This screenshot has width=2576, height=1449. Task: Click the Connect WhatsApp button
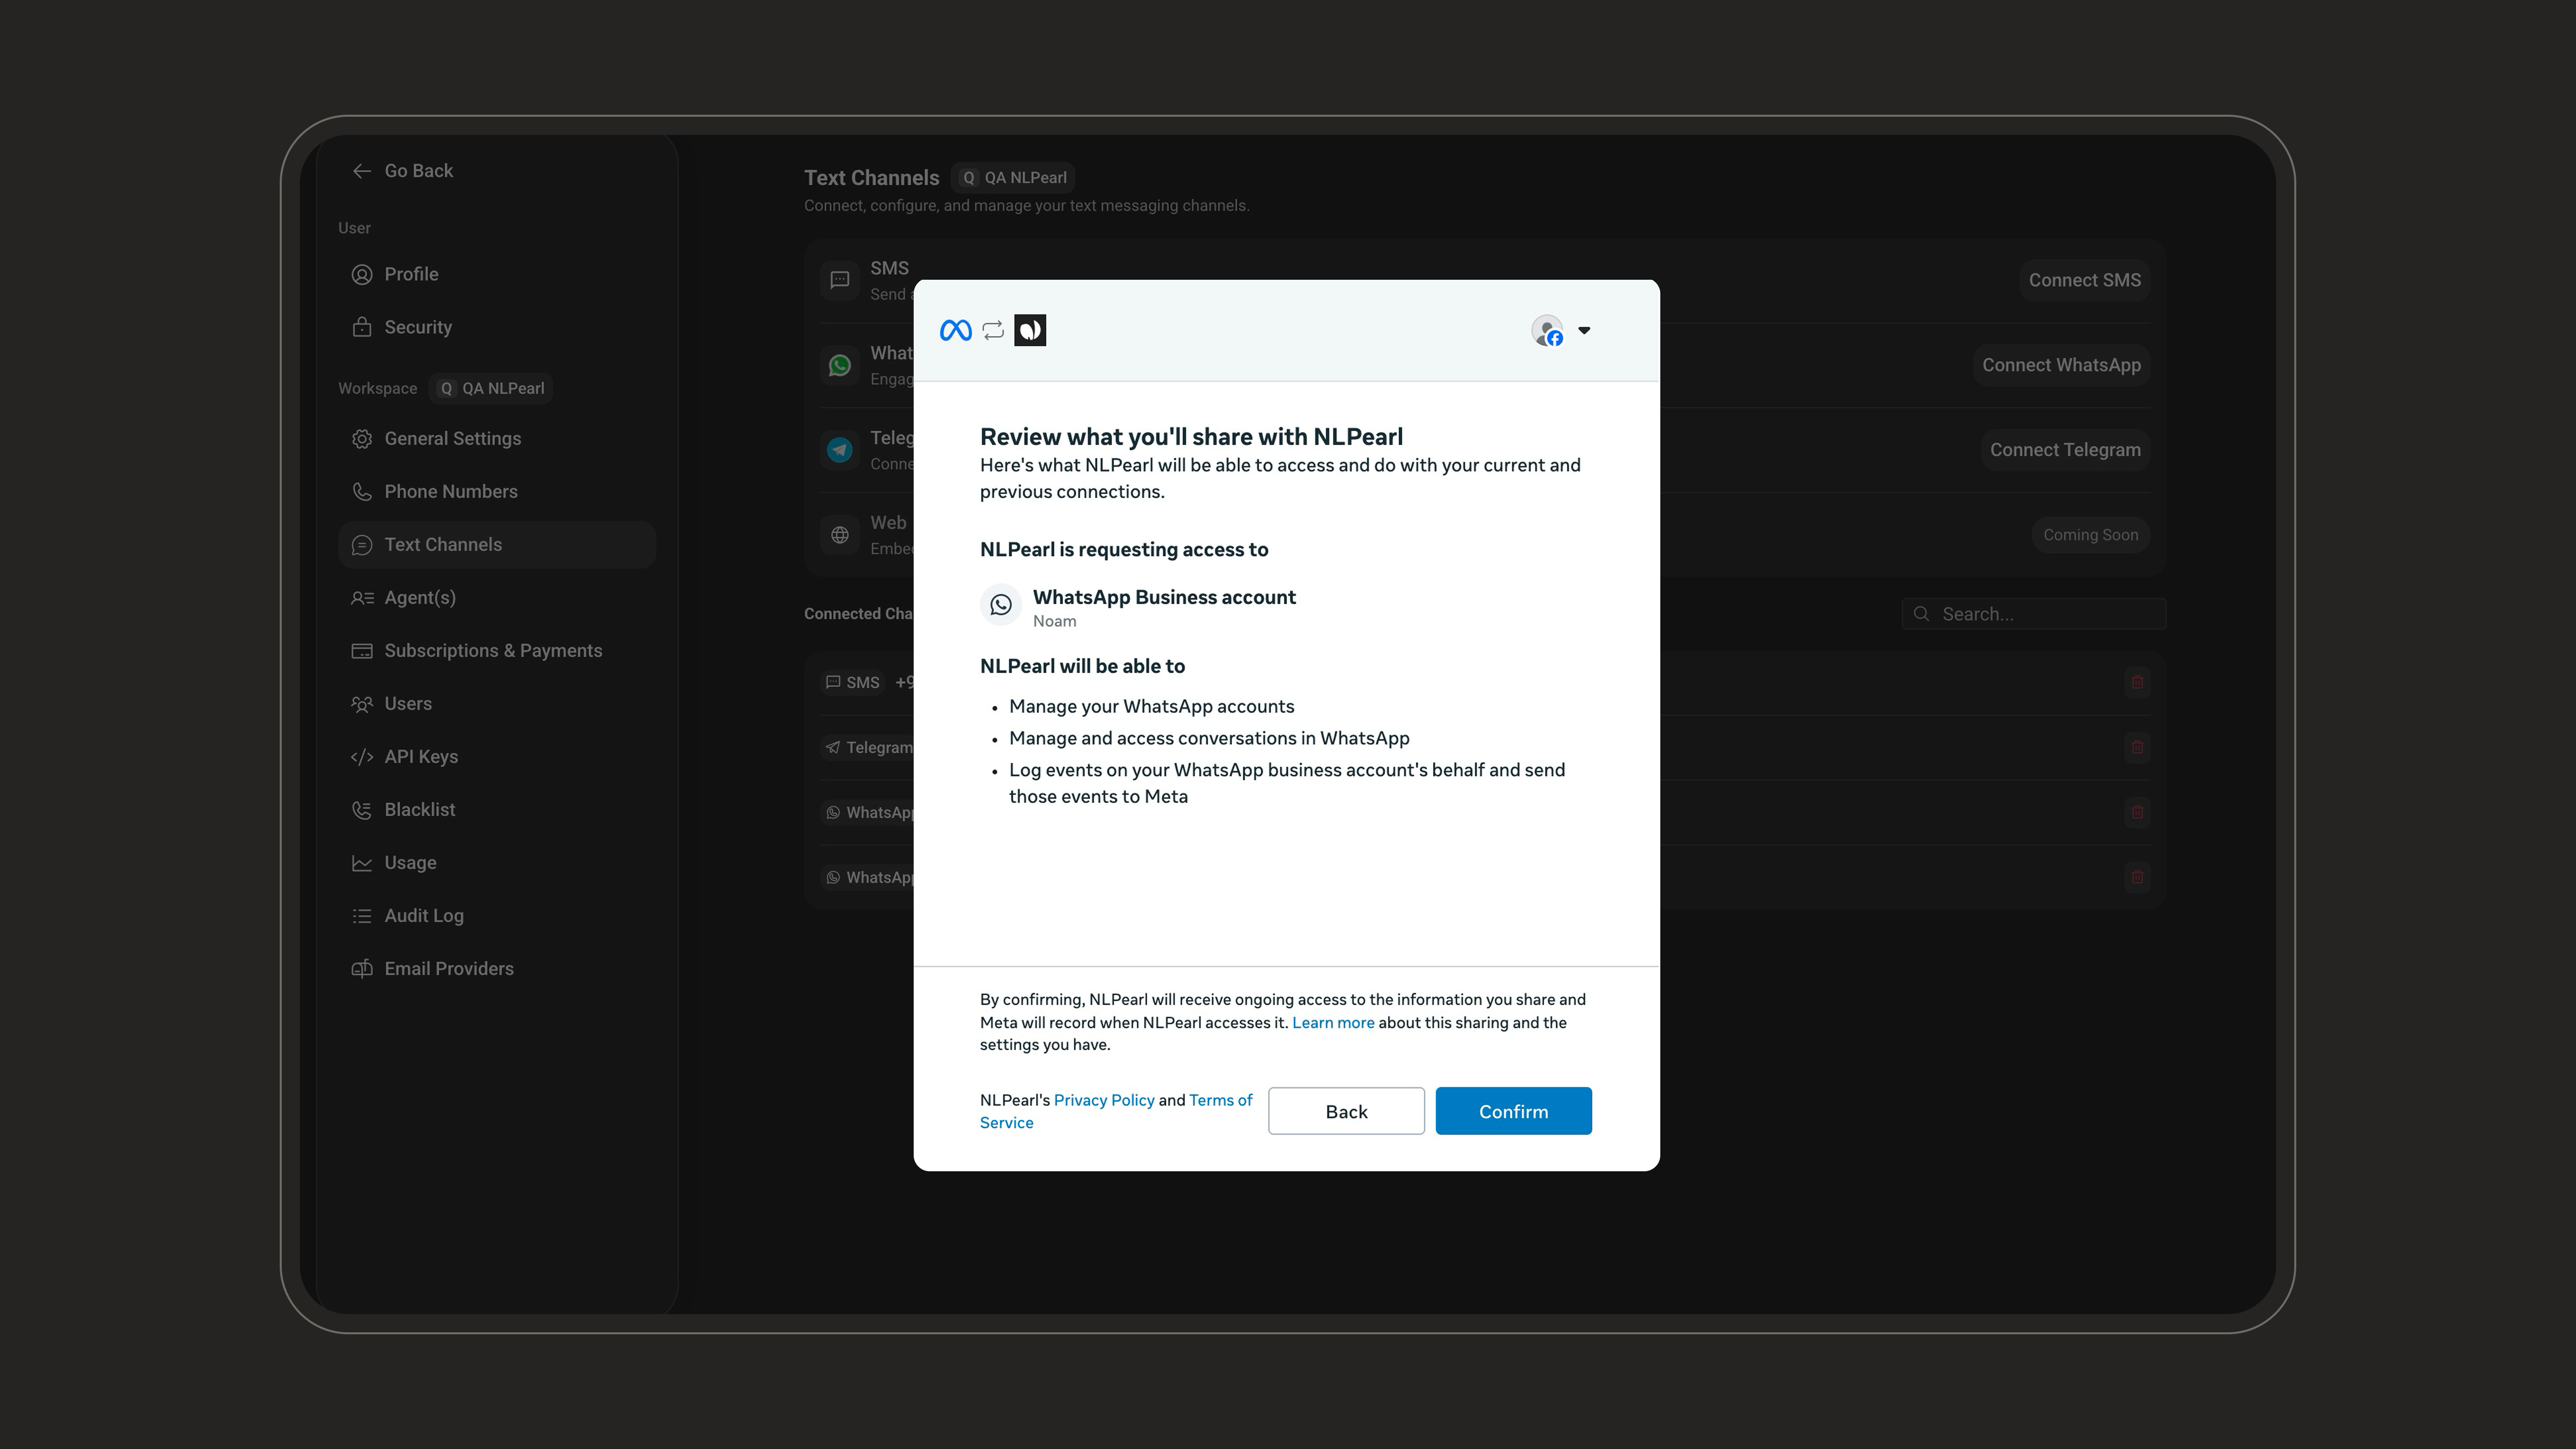pos(2061,365)
